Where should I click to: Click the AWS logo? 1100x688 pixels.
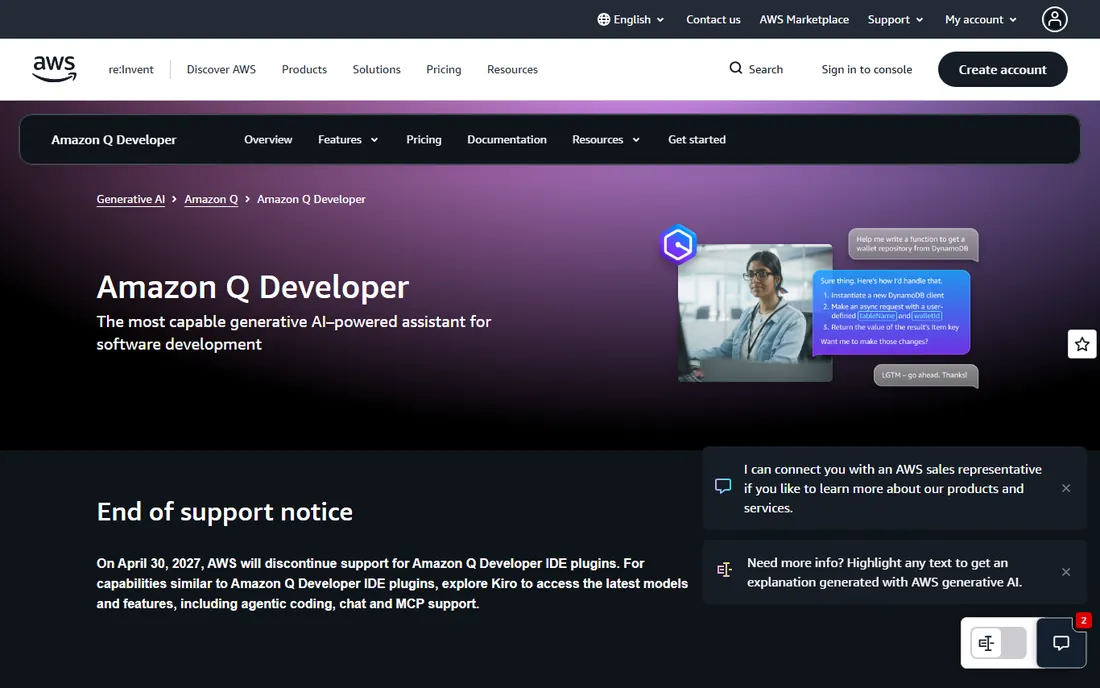54,69
